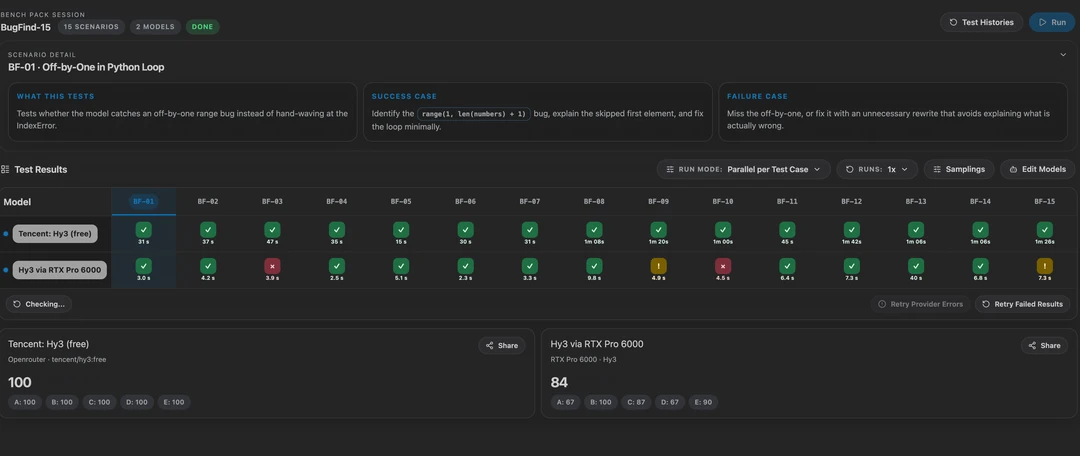
Task: Open Tencent Hy3 BF-01 pass result, 31 s
Action: click(x=143, y=230)
